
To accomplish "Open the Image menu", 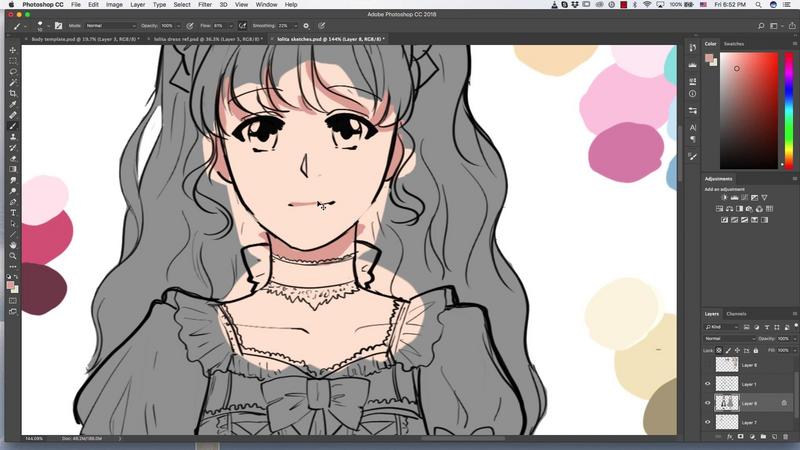I will [x=114, y=5].
